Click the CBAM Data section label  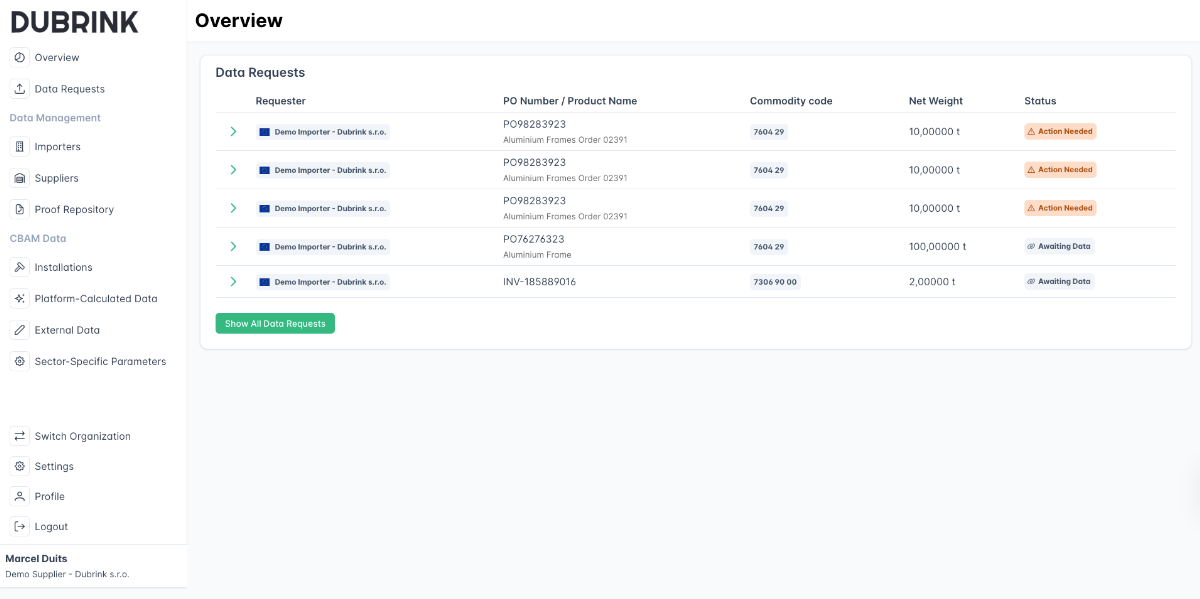coord(38,238)
